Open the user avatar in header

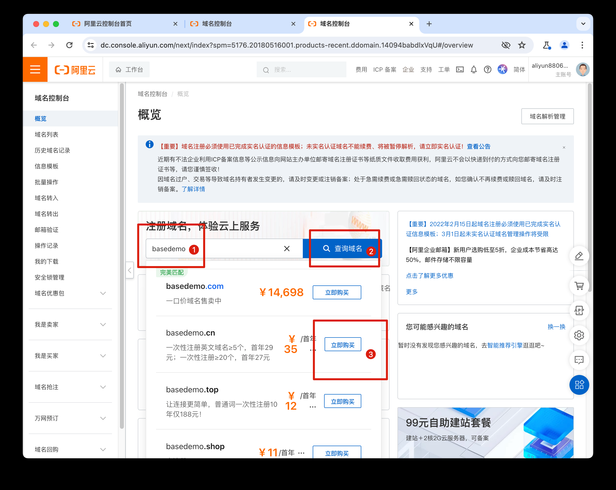pyautogui.click(x=583, y=70)
